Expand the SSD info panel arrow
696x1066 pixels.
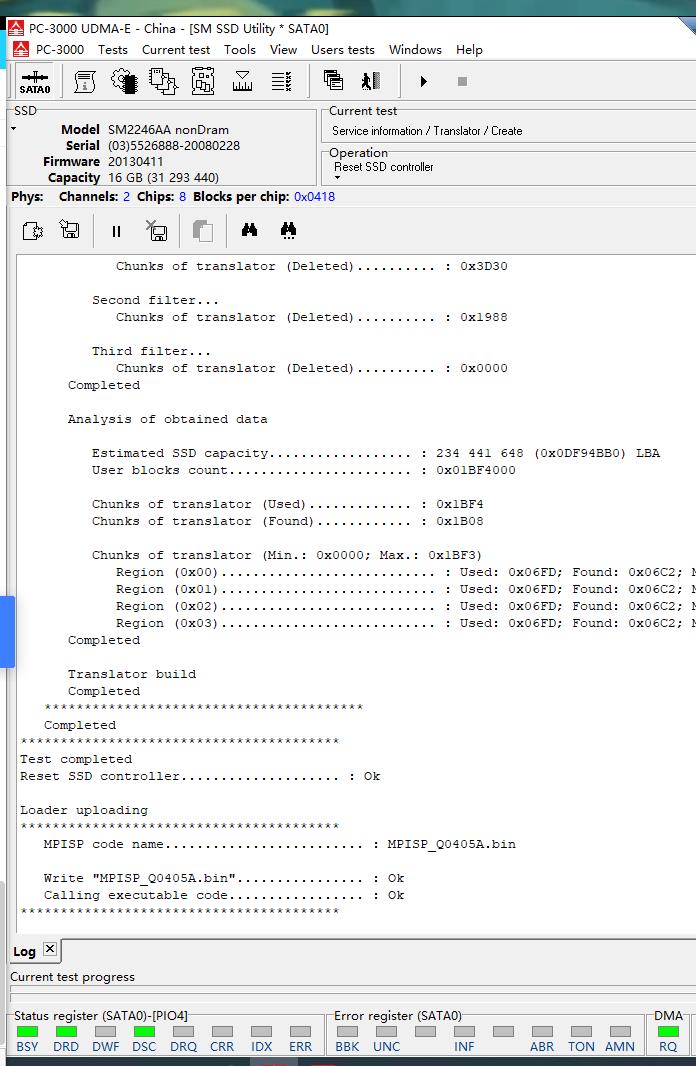[x=14, y=128]
